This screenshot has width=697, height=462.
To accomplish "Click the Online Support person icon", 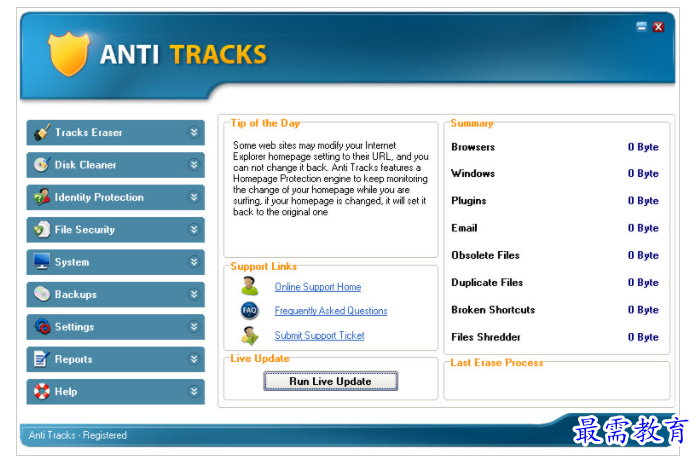I will (250, 286).
